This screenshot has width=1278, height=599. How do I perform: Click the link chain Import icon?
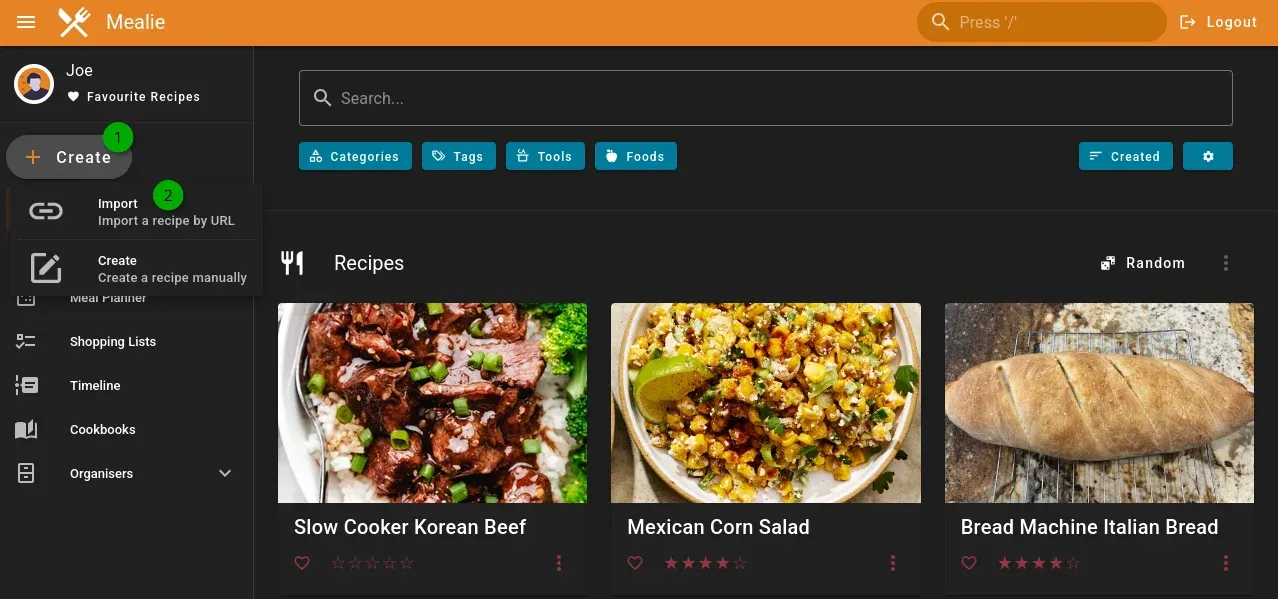tap(46, 211)
